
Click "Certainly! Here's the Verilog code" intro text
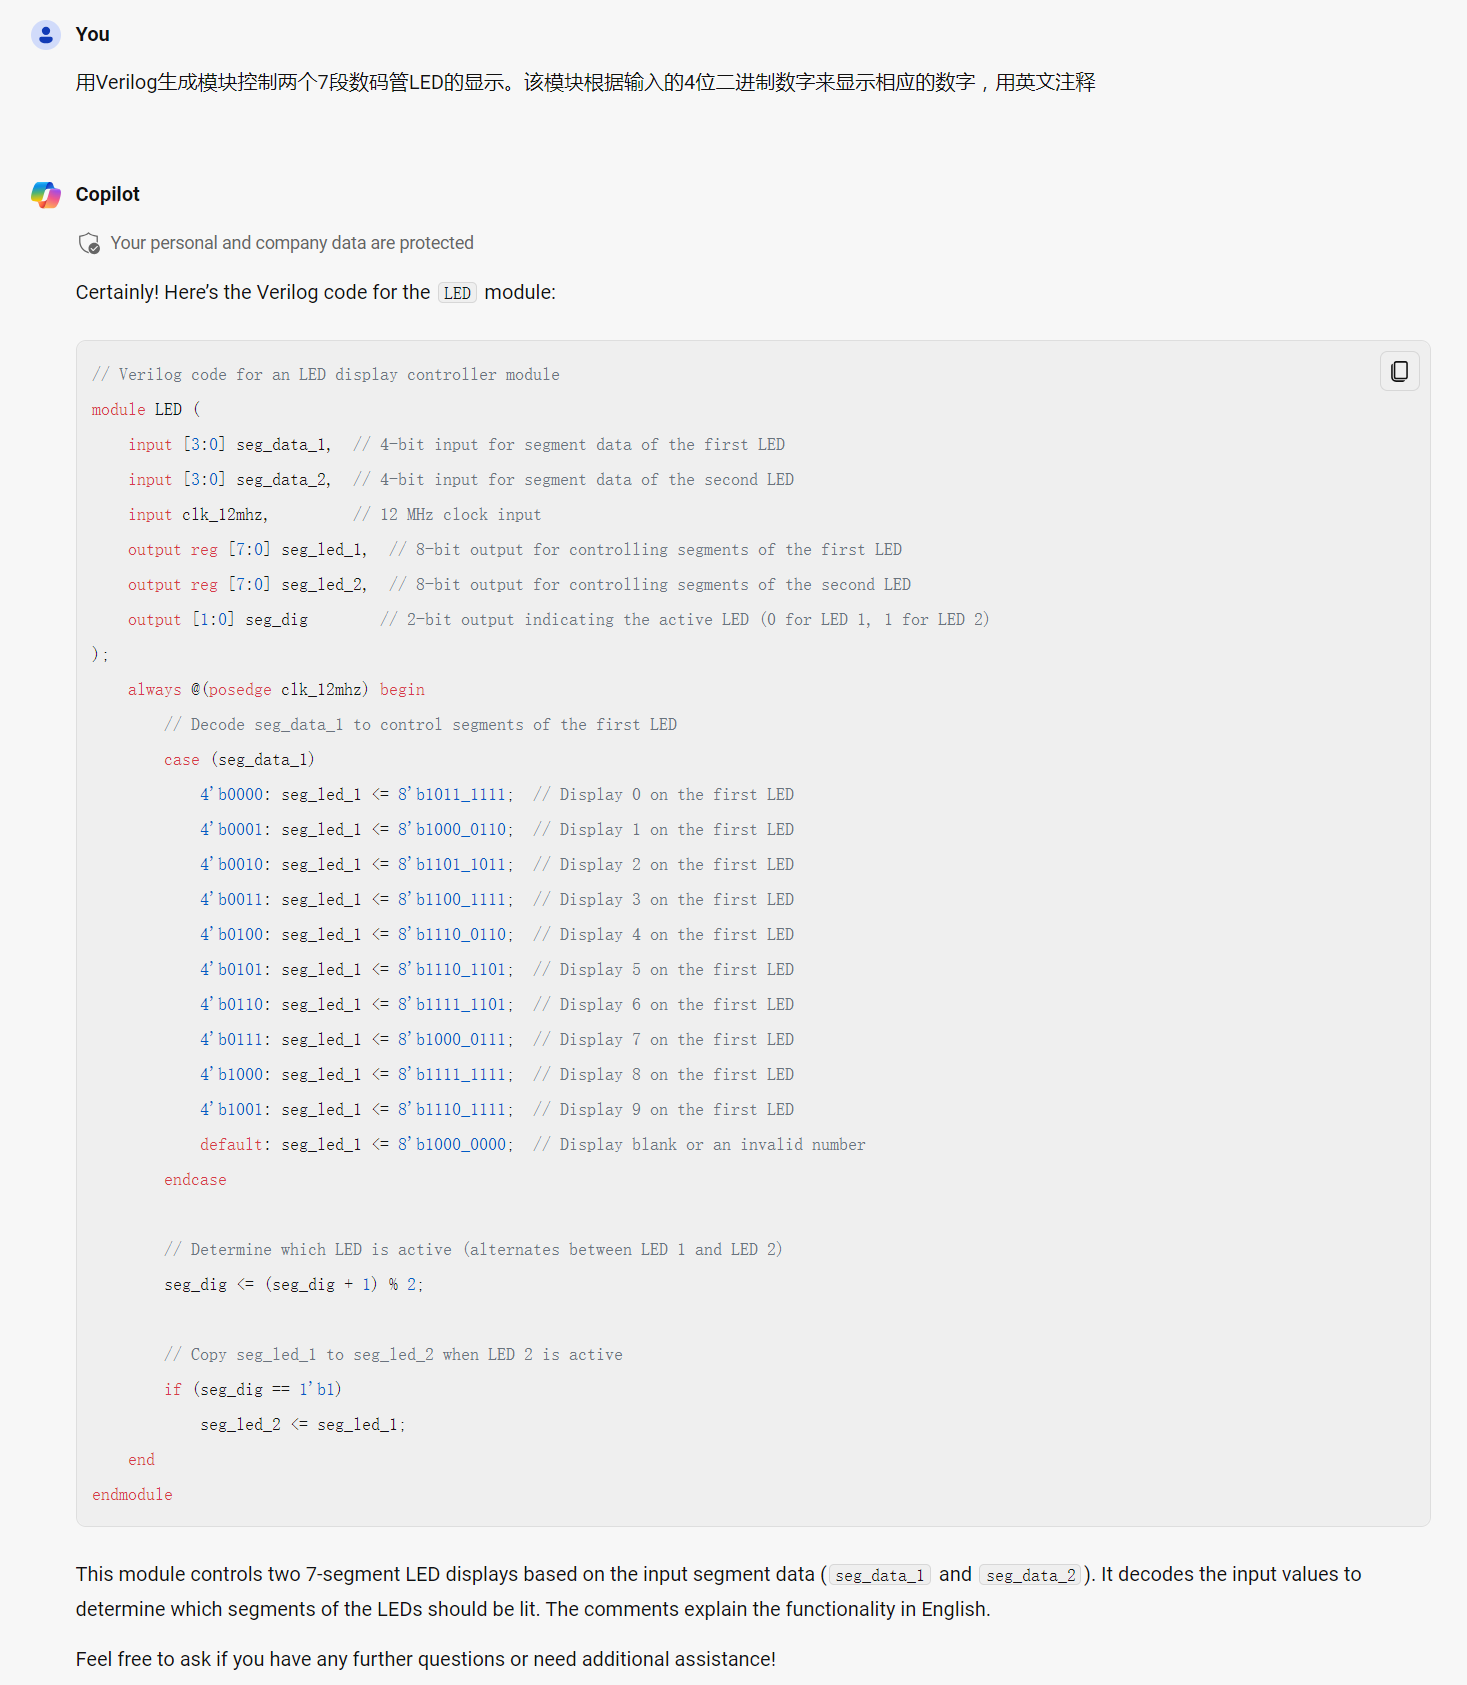(252, 293)
